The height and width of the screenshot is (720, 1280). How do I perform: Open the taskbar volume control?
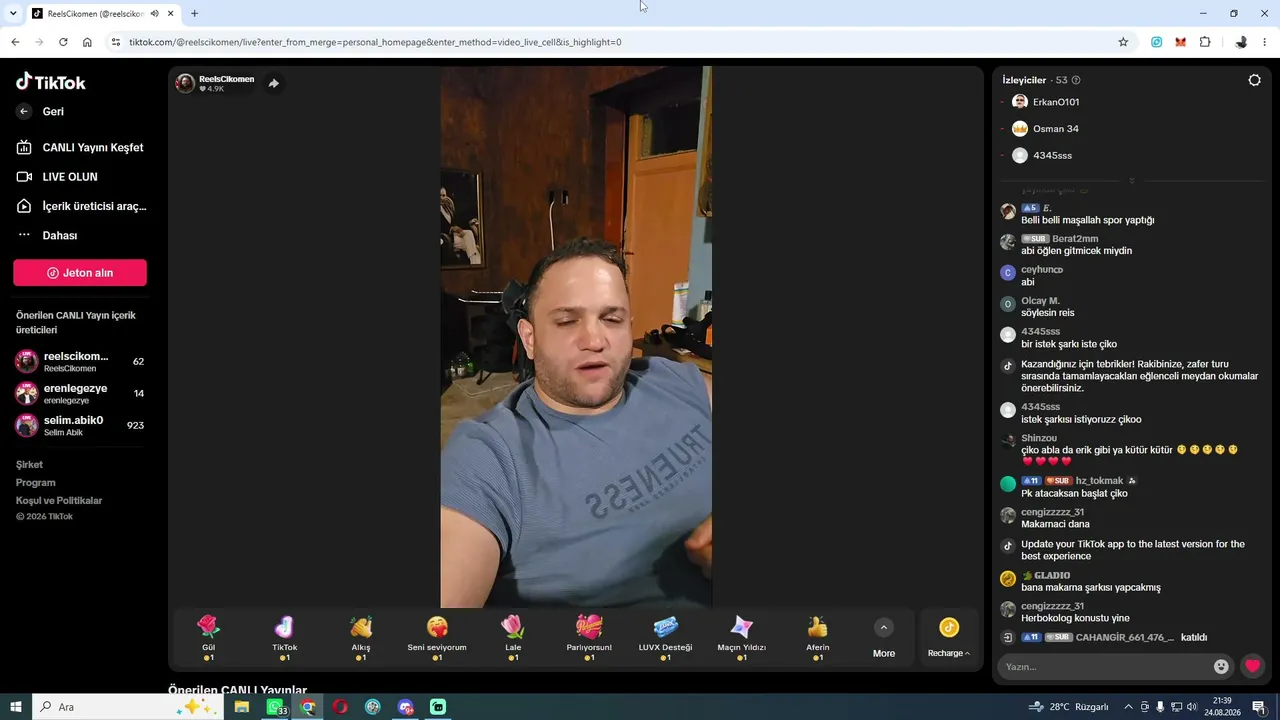point(1192,707)
